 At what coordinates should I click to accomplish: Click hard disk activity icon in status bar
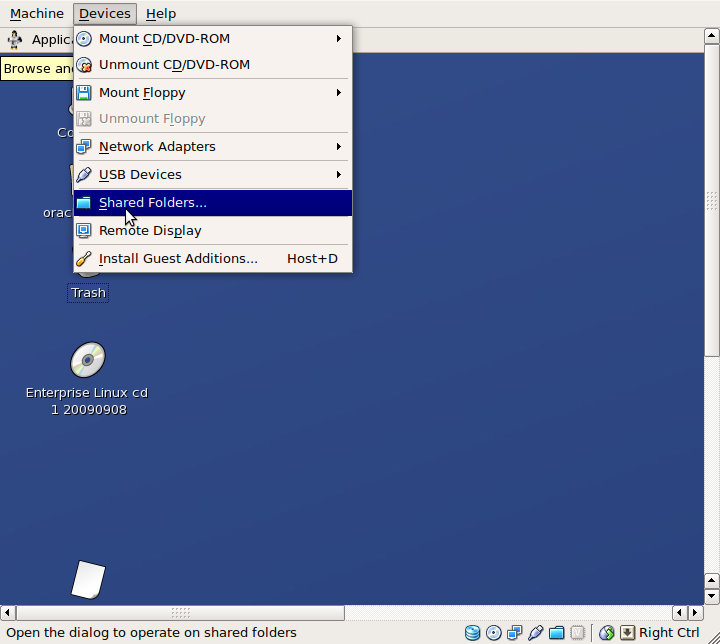(x=472, y=633)
